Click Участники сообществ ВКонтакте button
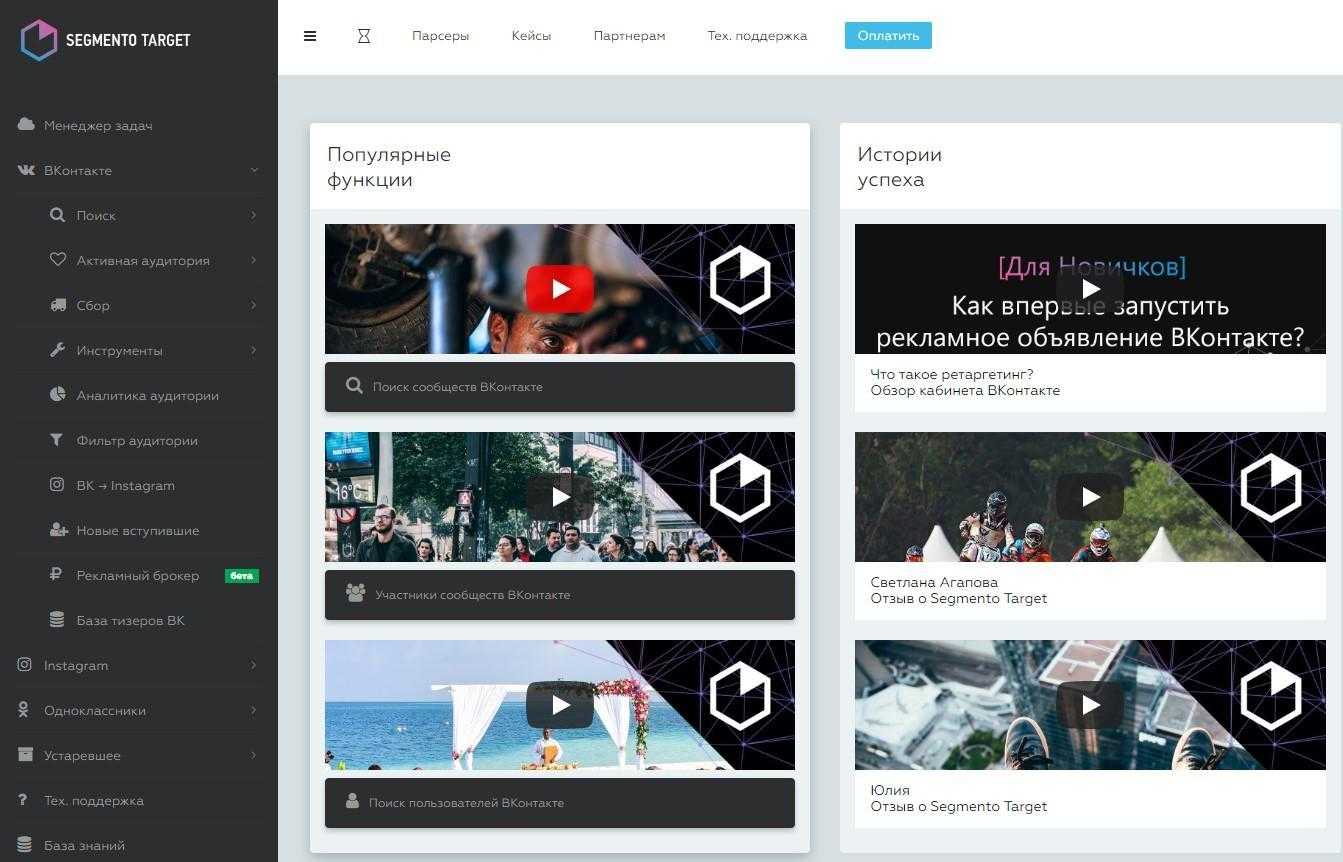1343x862 pixels. tap(560, 594)
